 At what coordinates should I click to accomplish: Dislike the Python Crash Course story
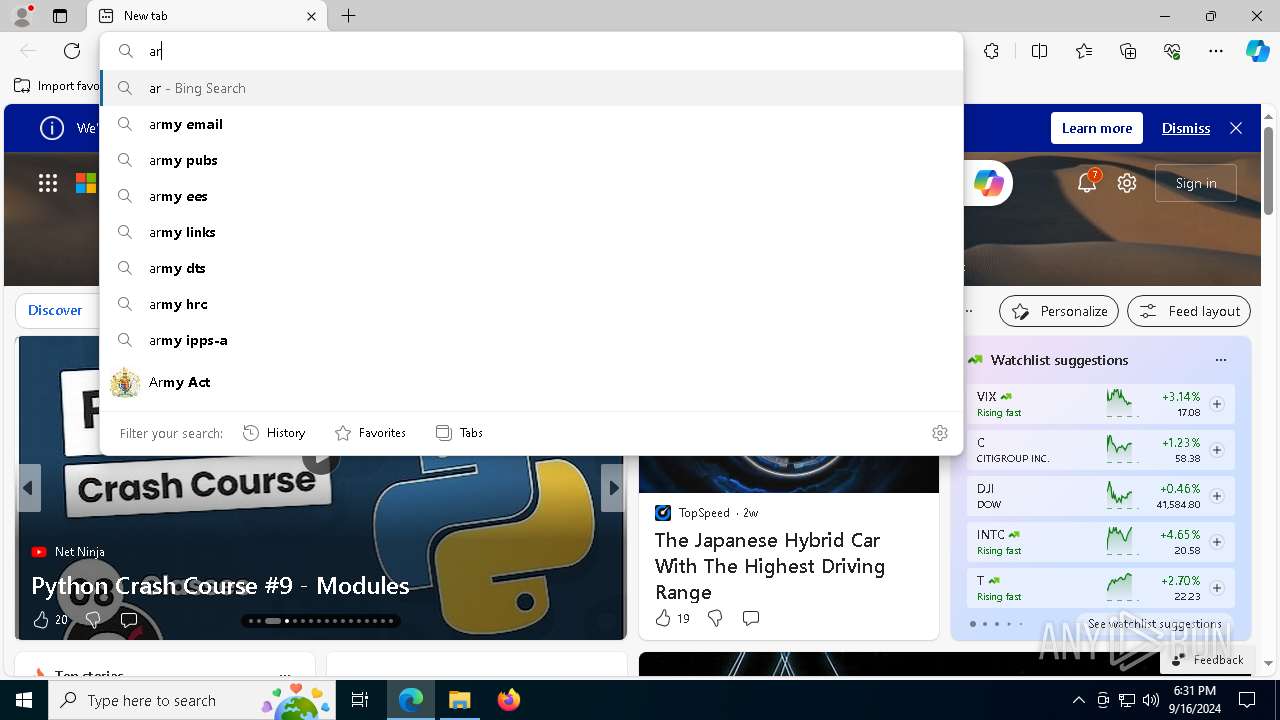[x=92, y=620]
